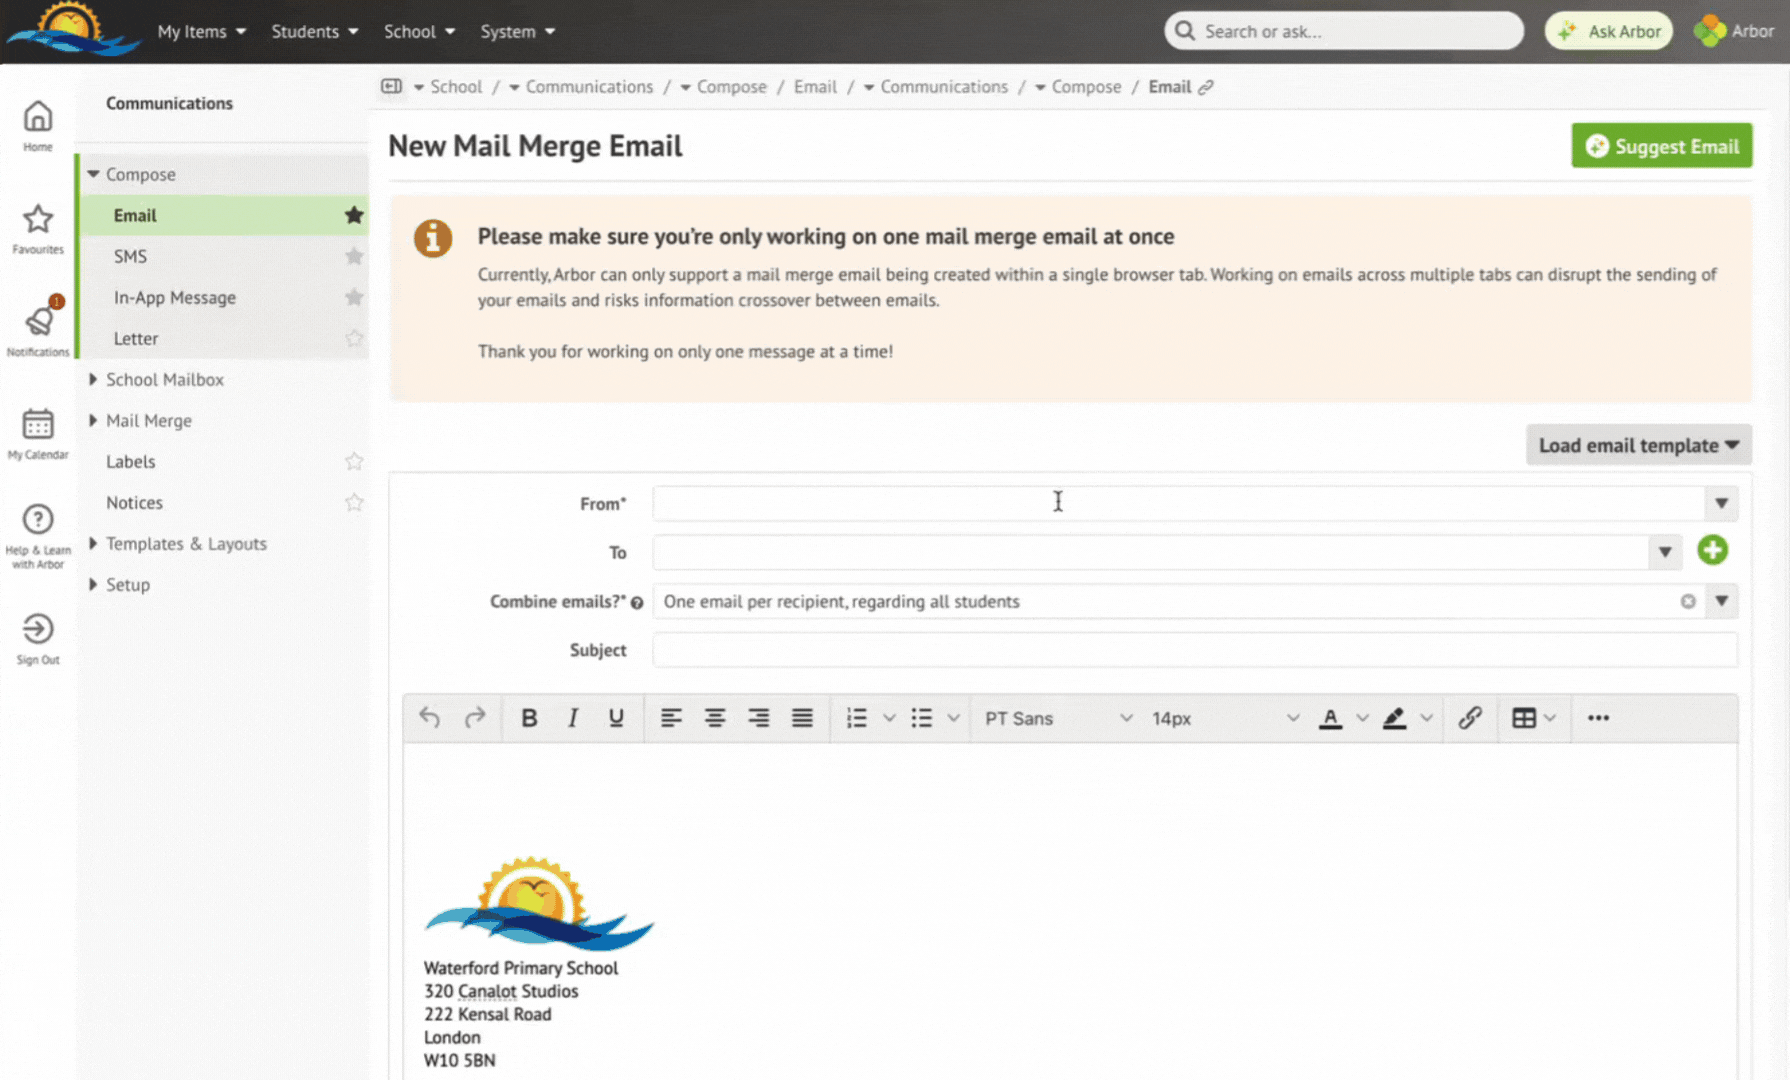Toggle favourite star for SMS
Screen dimensions: 1790x1080
pyautogui.click(x=354, y=257)
